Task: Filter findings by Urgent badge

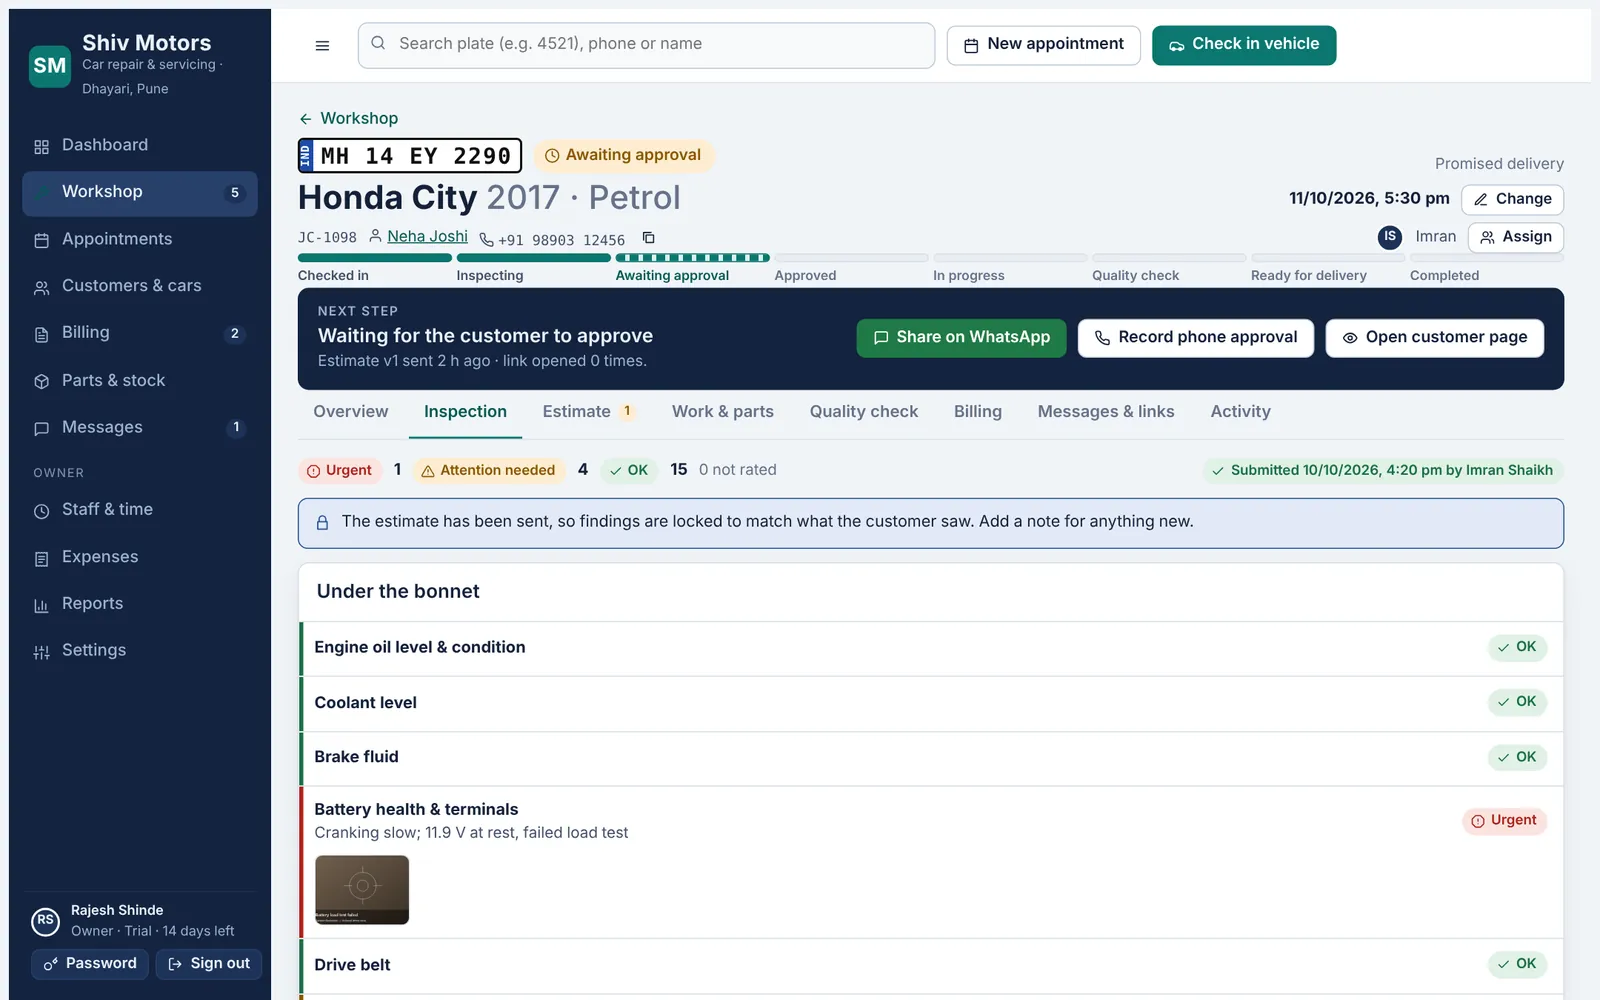Action: [340, 470]
